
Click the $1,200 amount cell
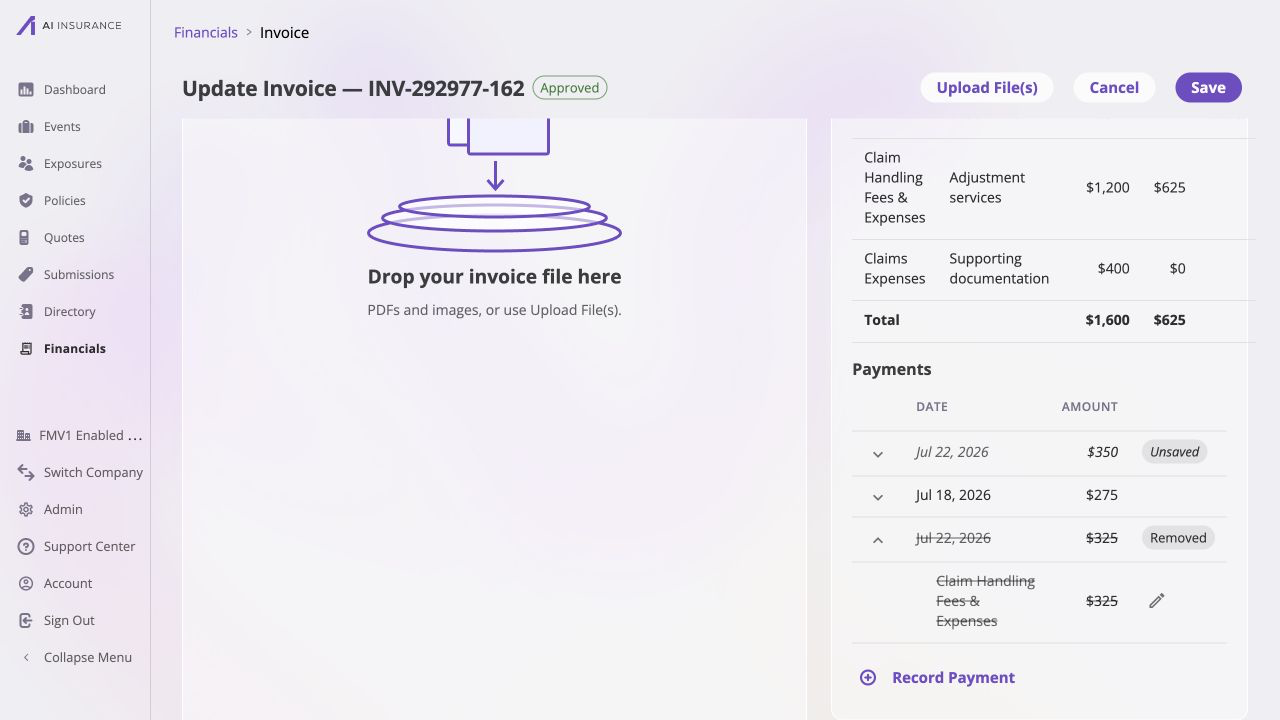(x=1108, y=188)
